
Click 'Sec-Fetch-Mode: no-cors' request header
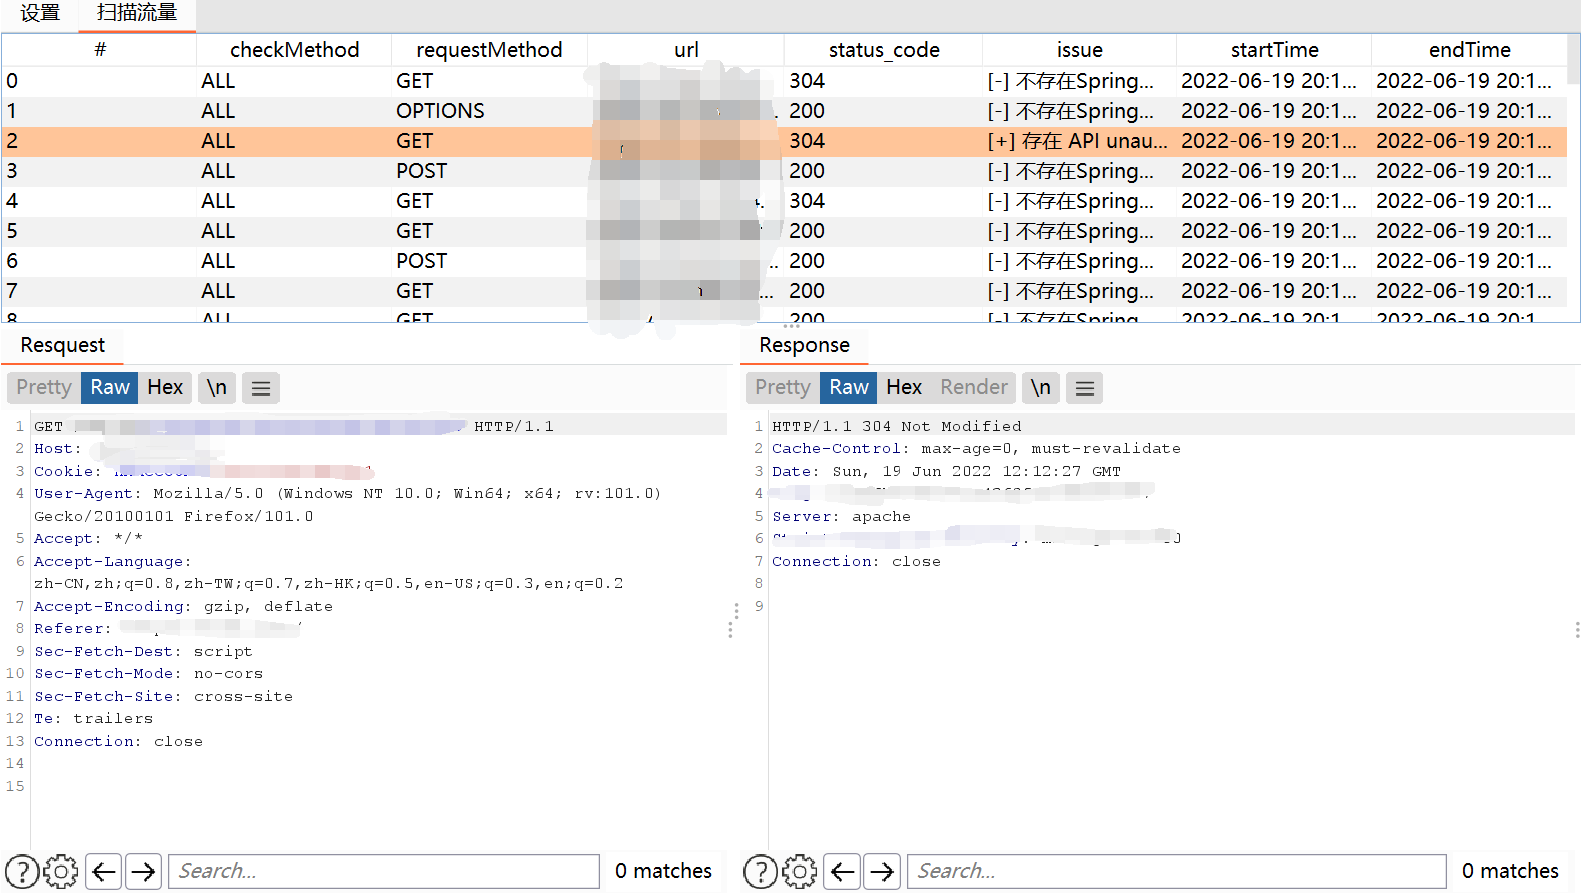148,673
